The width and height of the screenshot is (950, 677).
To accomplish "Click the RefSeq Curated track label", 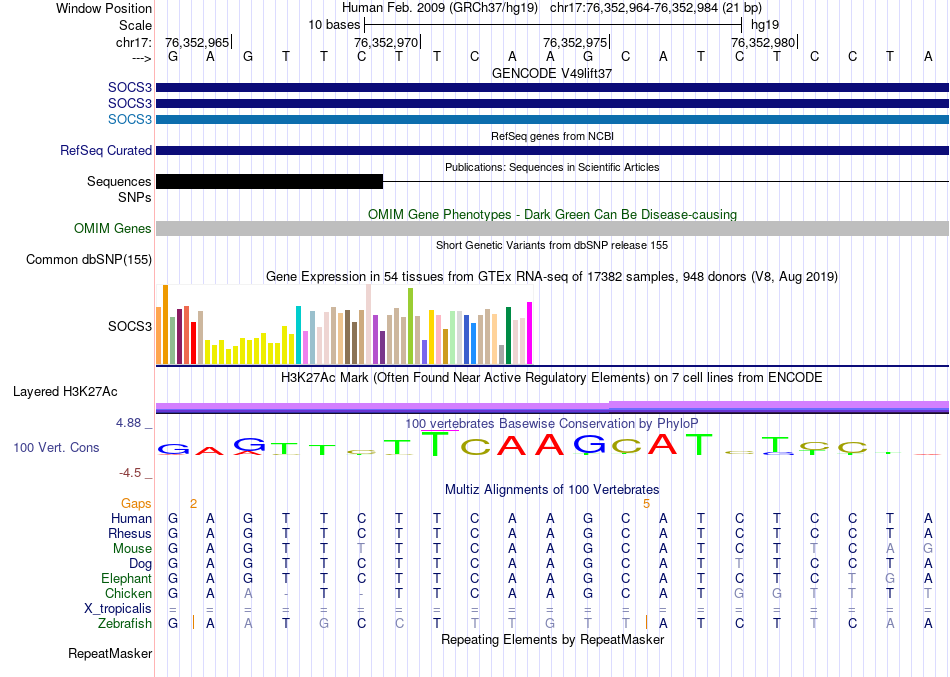I will click(106, 150).
